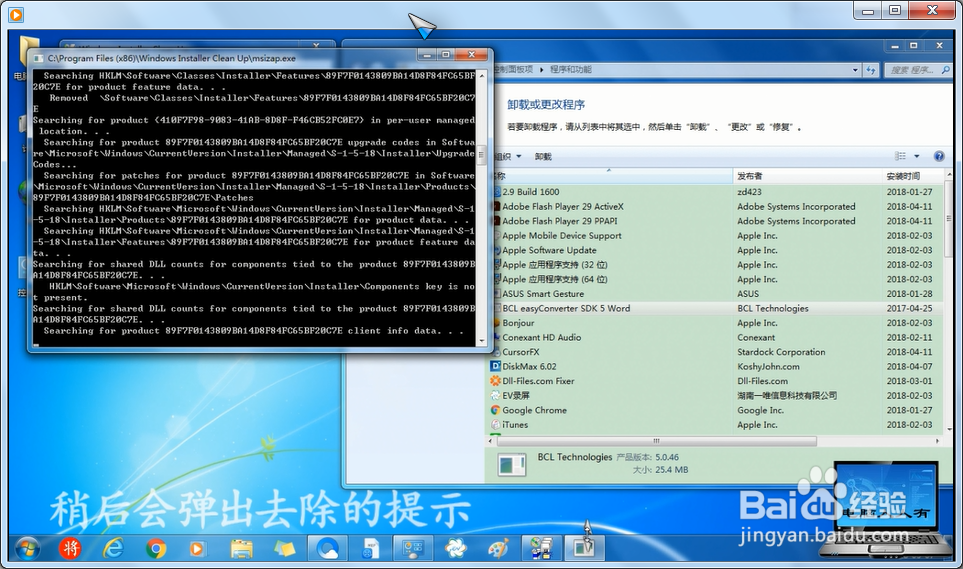The image size is (963, 569).
Task: Click the orange player icon in outer title bar
Action: coord(16,14)
